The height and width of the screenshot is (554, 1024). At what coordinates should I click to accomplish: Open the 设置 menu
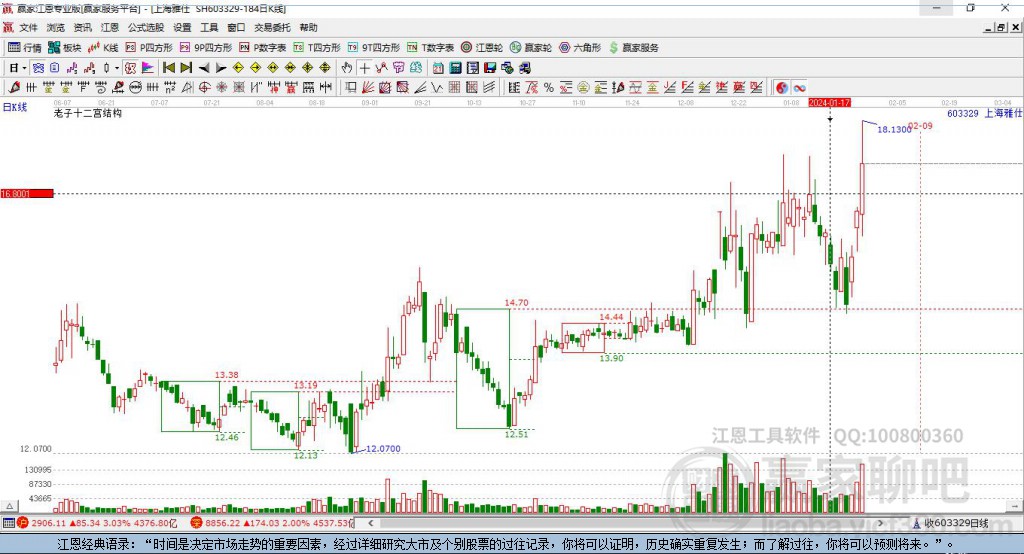click(182, 27)
